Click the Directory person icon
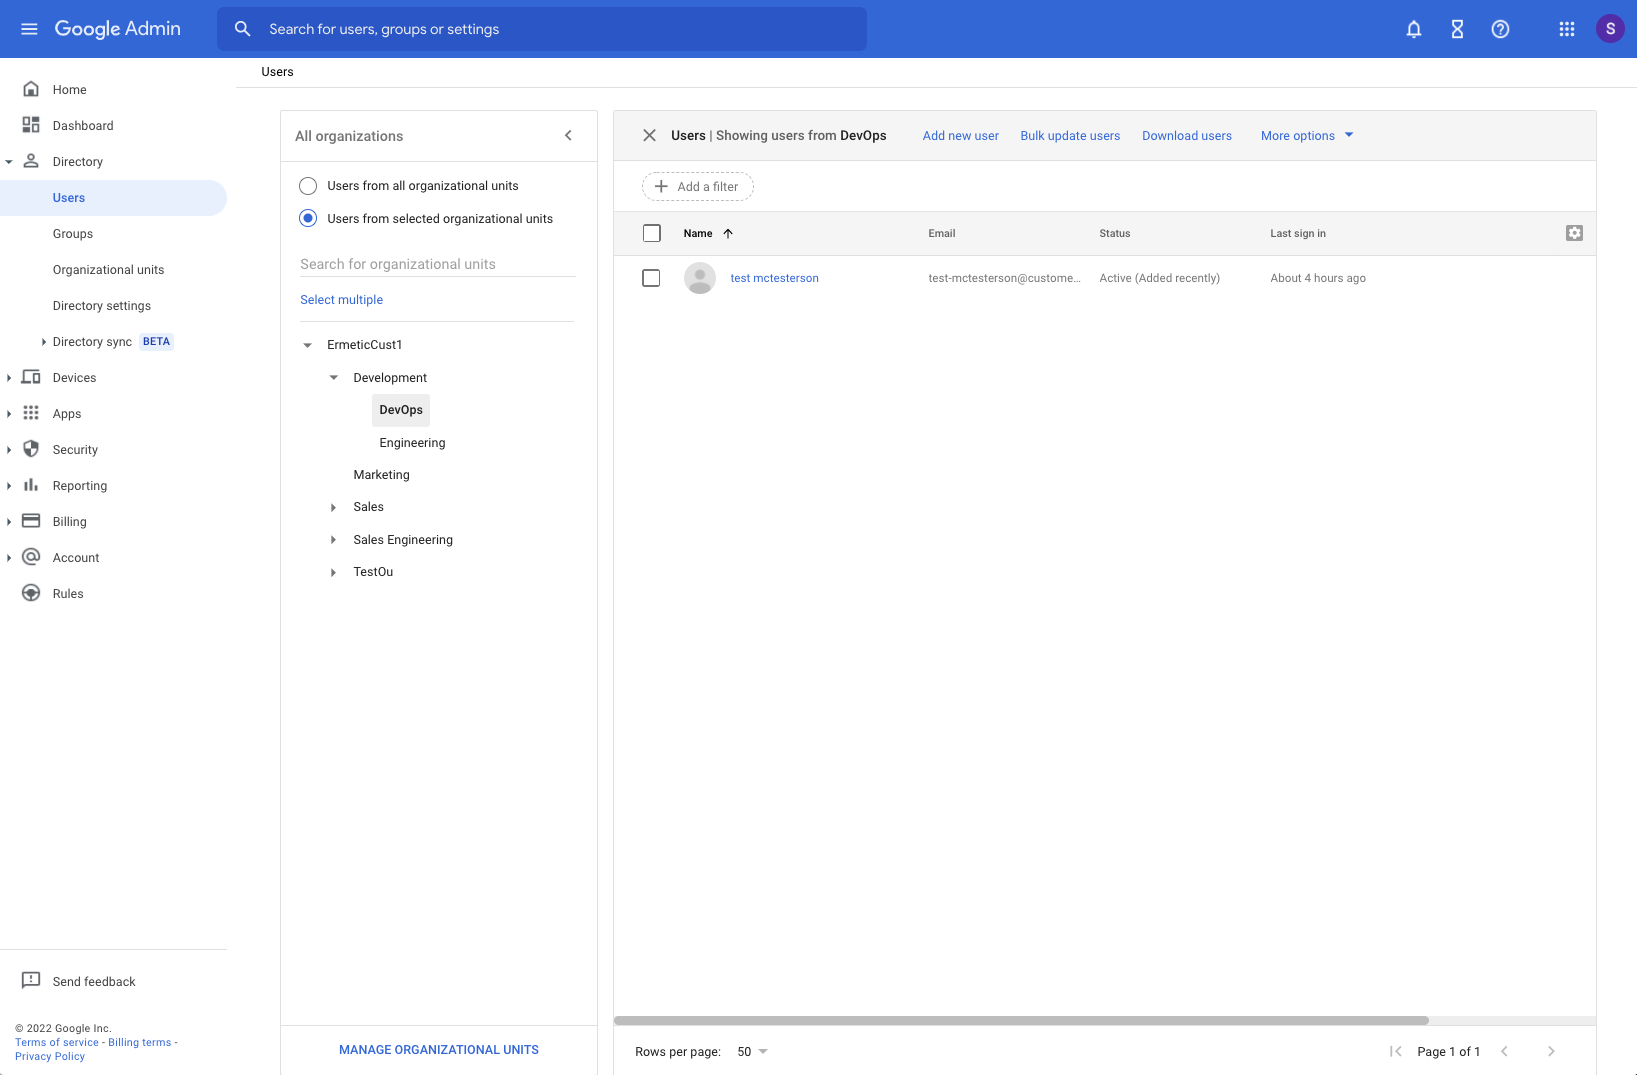1637x1075 pixels. pyautogui.click(x=31, y=161)
